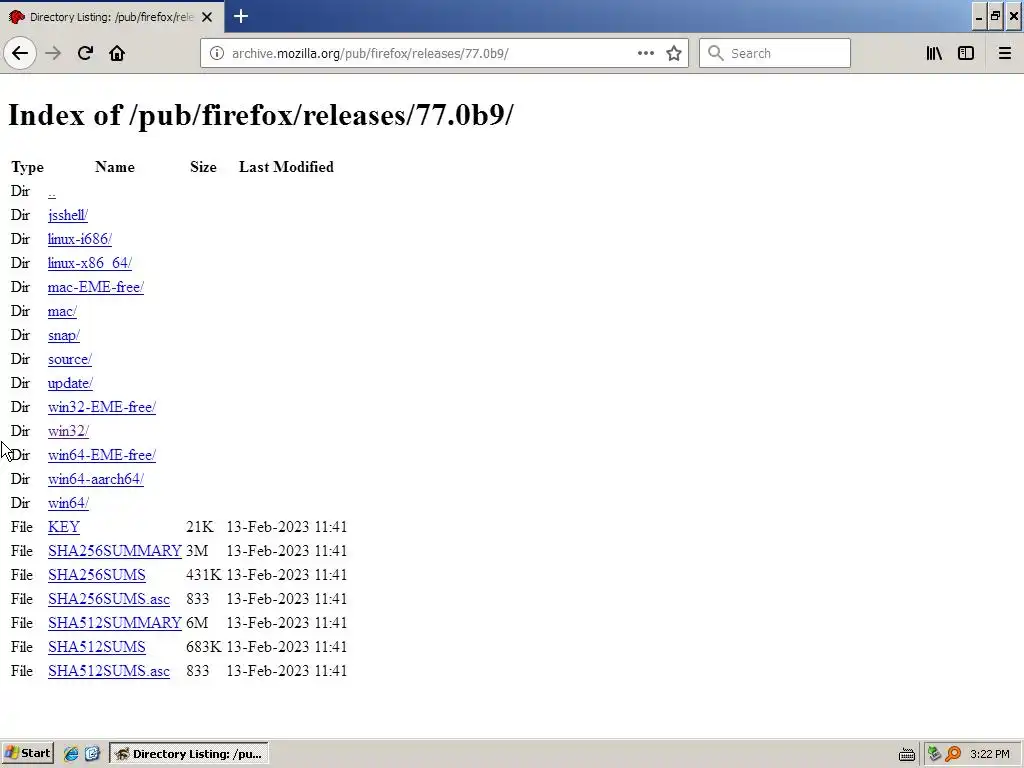Launch Internet Explorer from quick launch
Screen dimensions: 1024x768
click(x=71, y=754)
